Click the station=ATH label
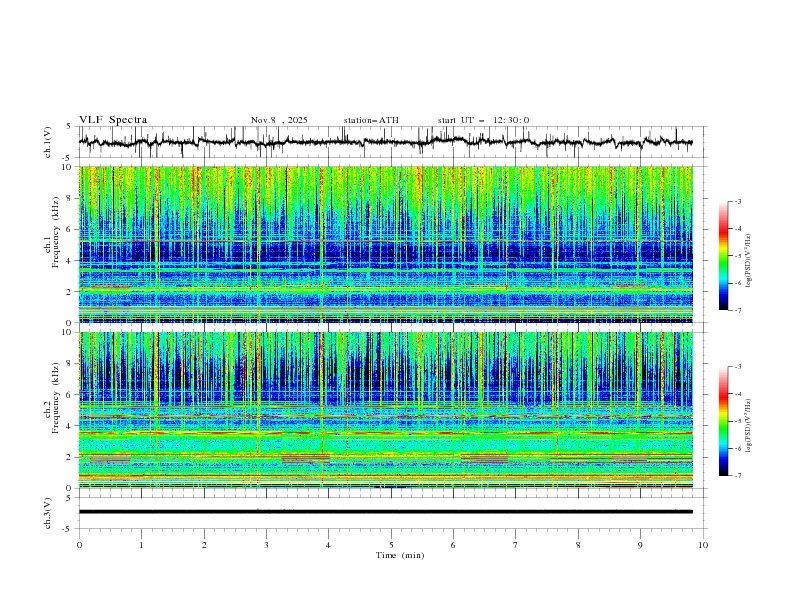The width and height of the screenshot is (792, 612). 371,120
